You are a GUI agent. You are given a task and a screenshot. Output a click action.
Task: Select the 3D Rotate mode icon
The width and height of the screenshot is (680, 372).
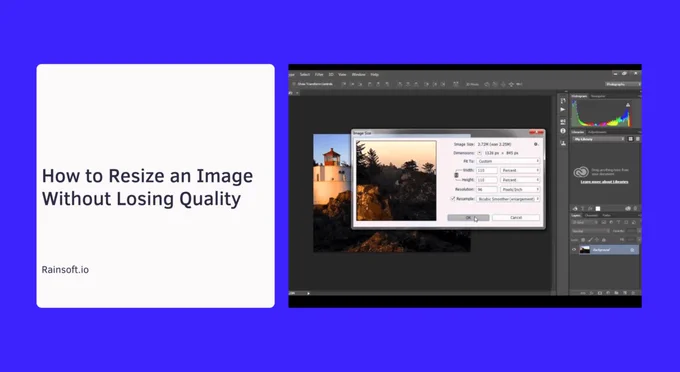[x=487, y=84]
